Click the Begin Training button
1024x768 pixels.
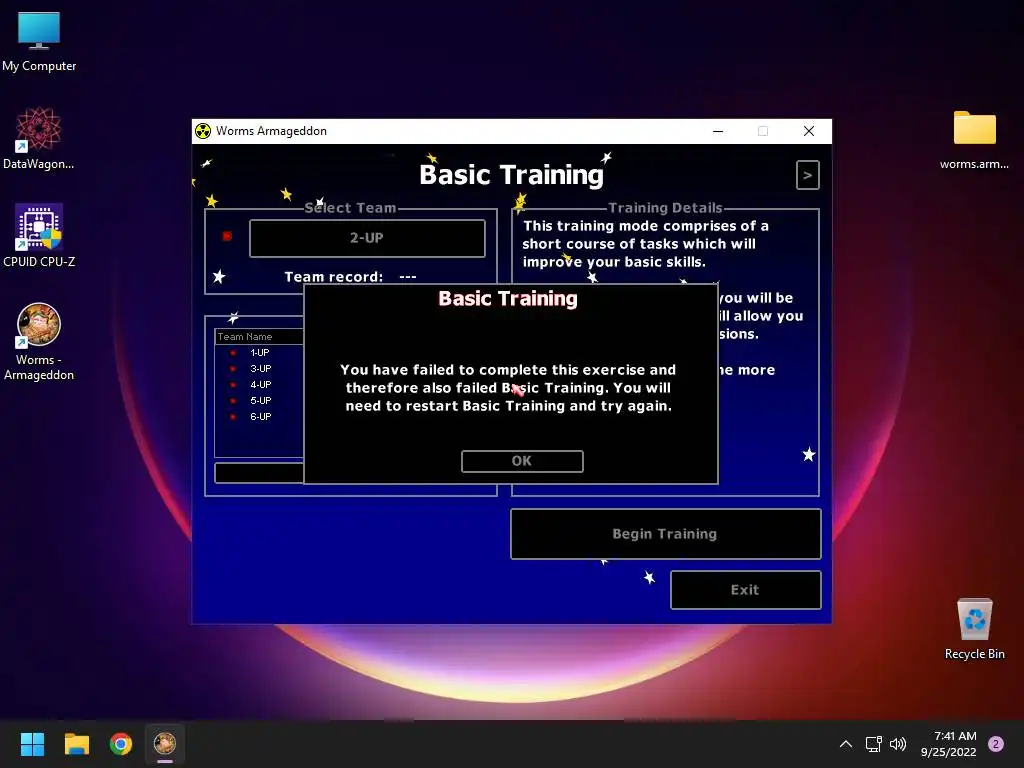[665, 534]
